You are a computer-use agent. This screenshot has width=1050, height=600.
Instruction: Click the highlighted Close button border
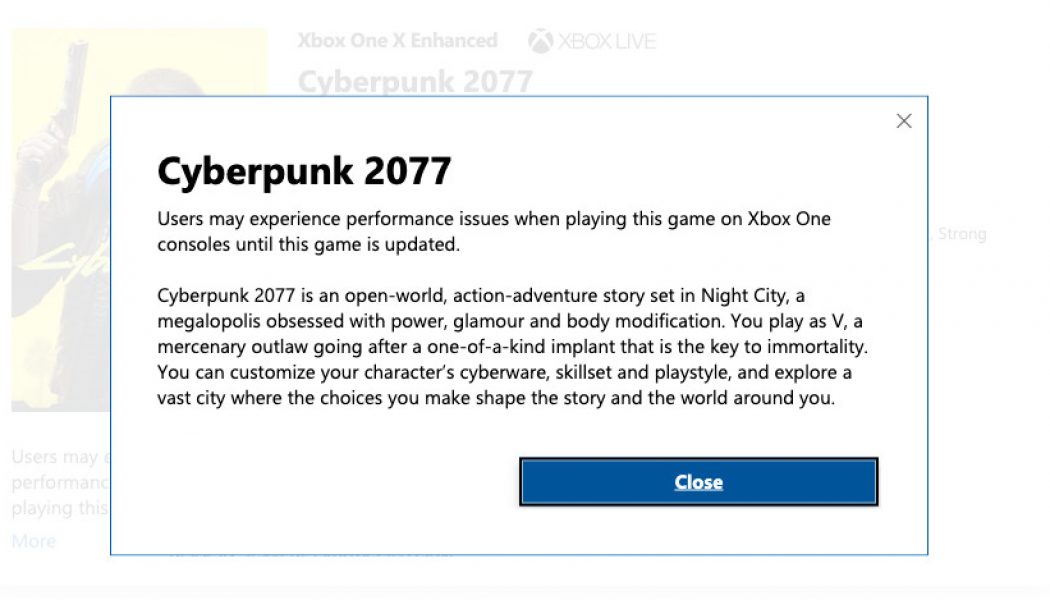(x=698, y=482)
